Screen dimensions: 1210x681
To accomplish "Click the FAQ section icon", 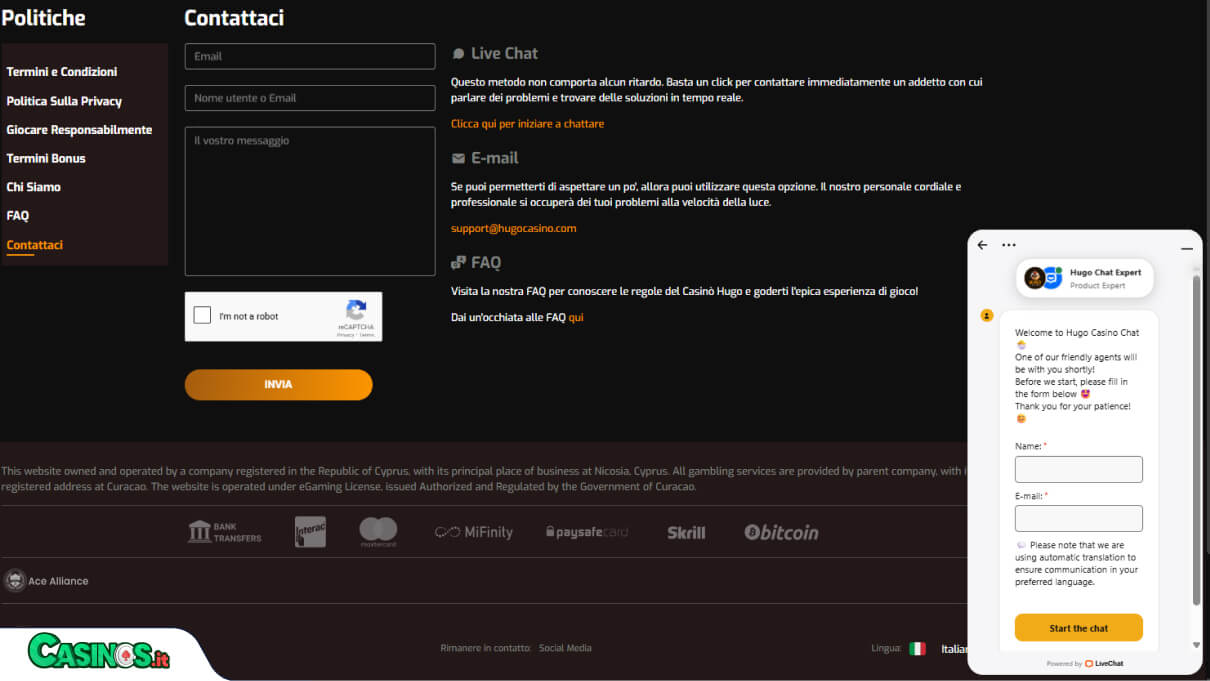I will click(x=458, y=263).
